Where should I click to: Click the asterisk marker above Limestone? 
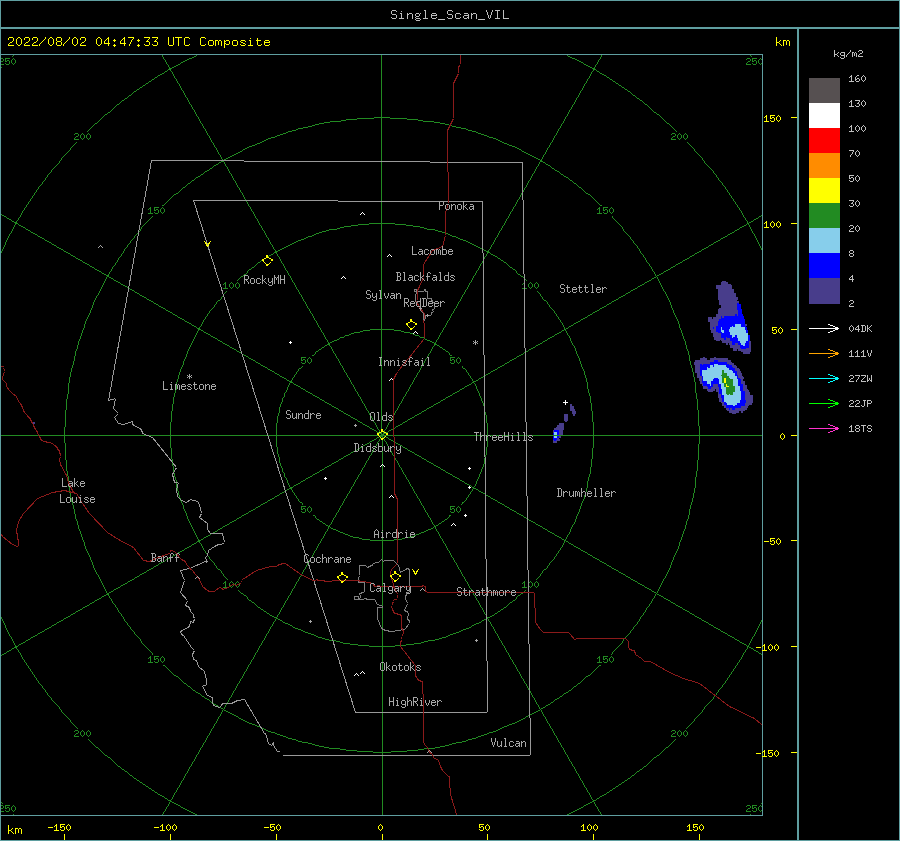[x=189, y=377]
